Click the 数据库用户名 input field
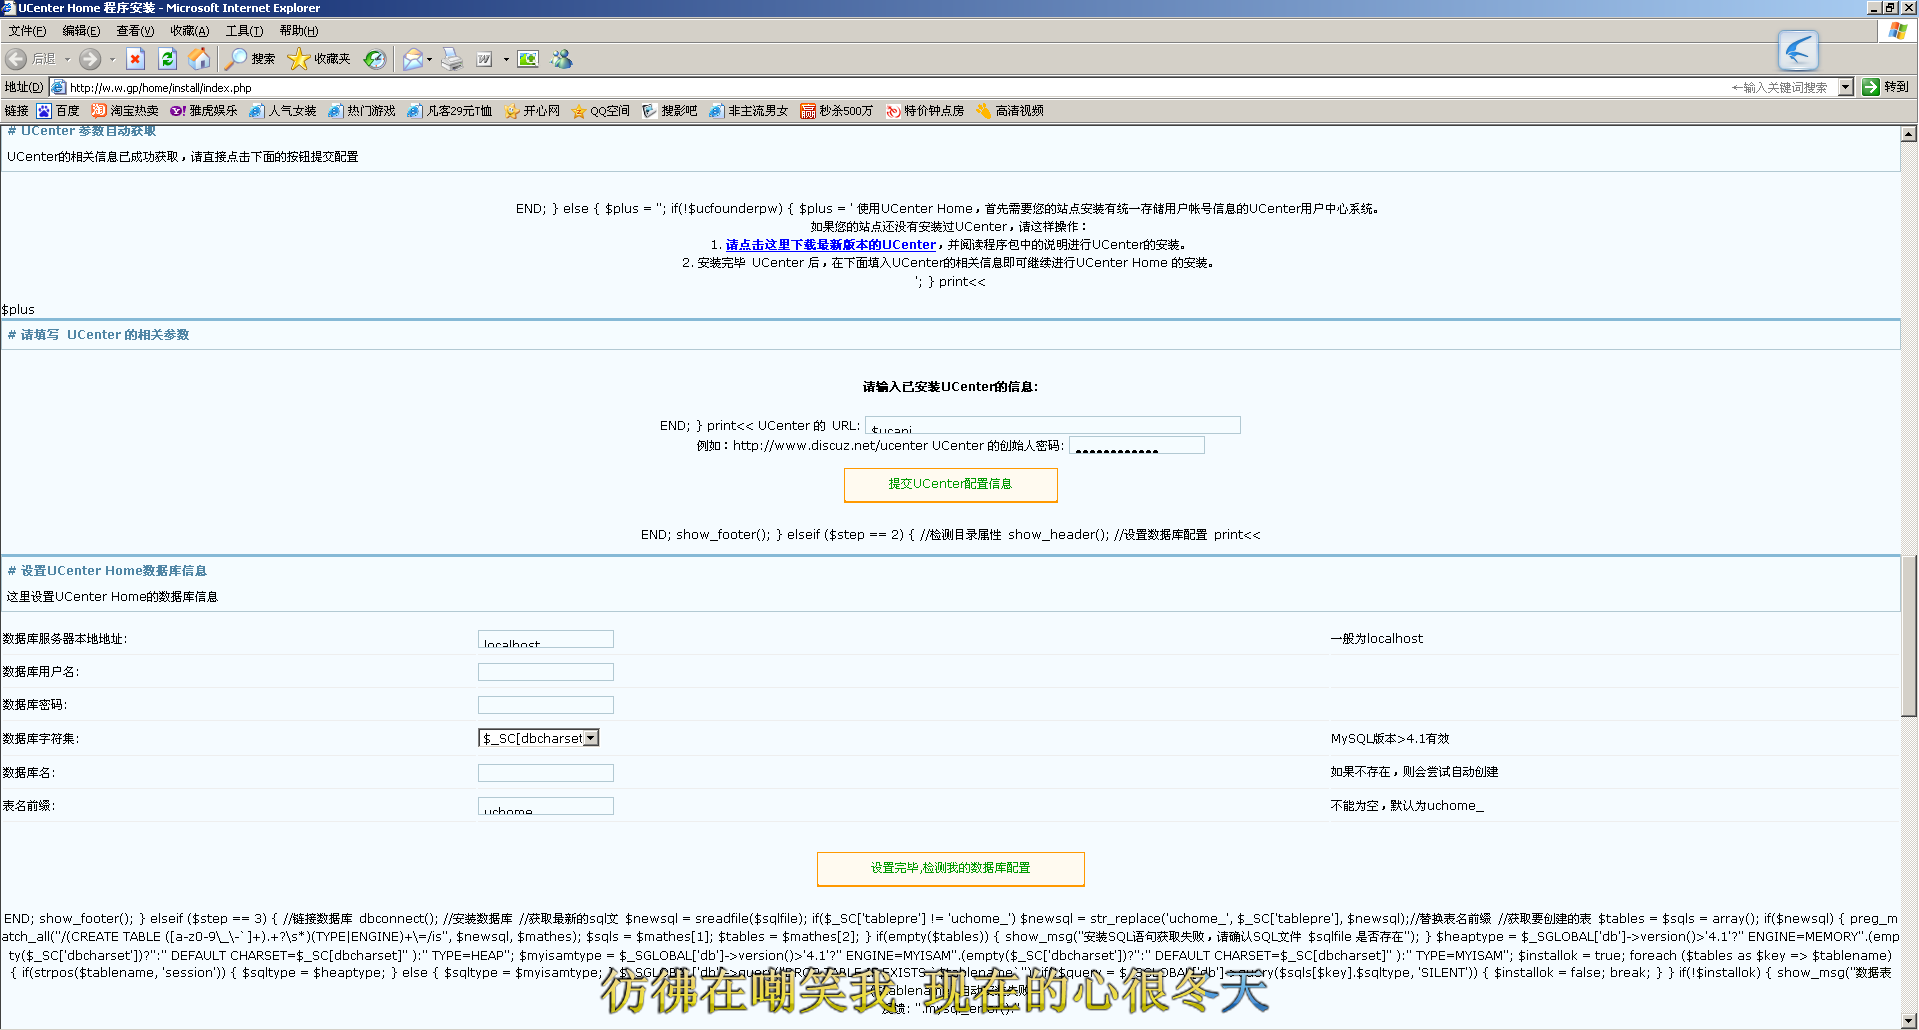1919x1030 pixels. click(x=546, y=672)
